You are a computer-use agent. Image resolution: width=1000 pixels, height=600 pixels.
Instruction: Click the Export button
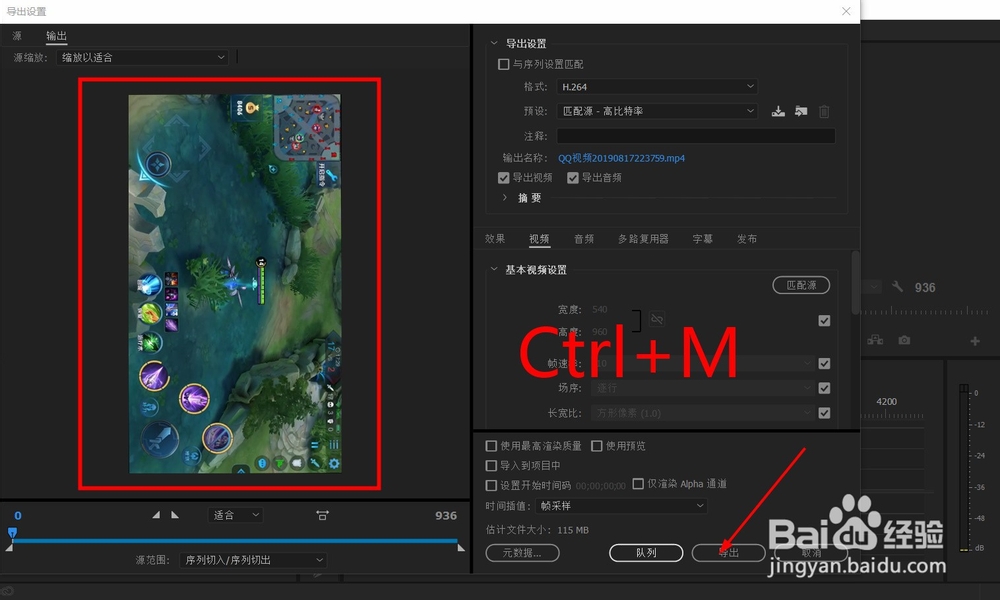click(728, 553)
